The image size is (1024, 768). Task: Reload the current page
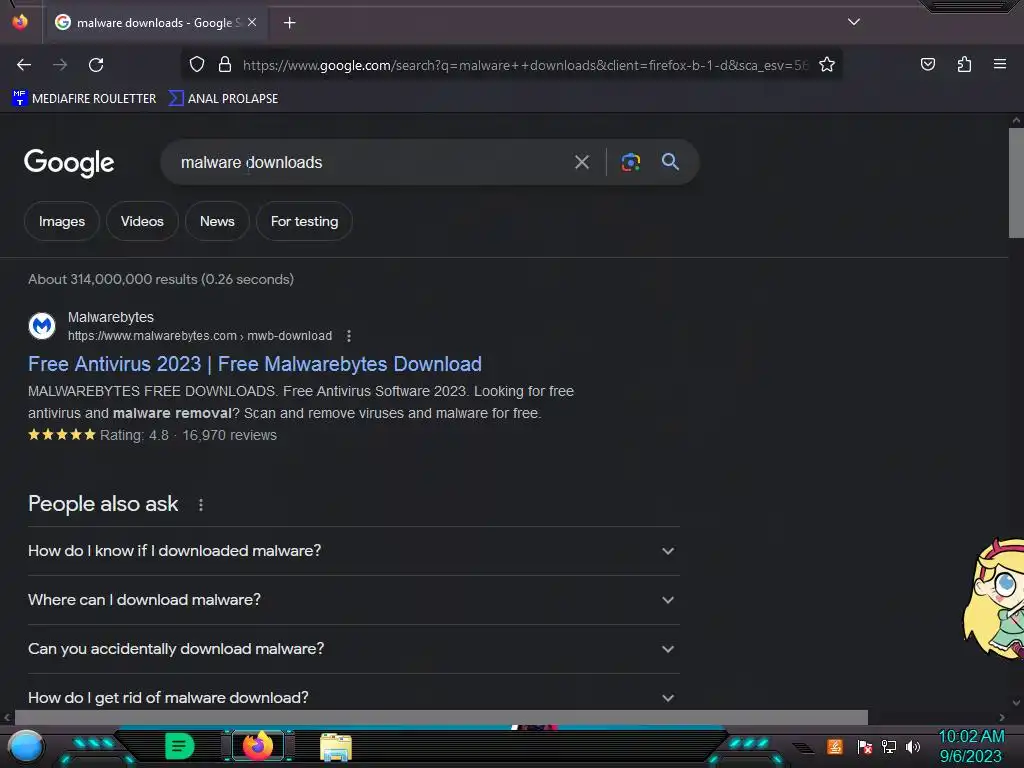coord(96,65)
